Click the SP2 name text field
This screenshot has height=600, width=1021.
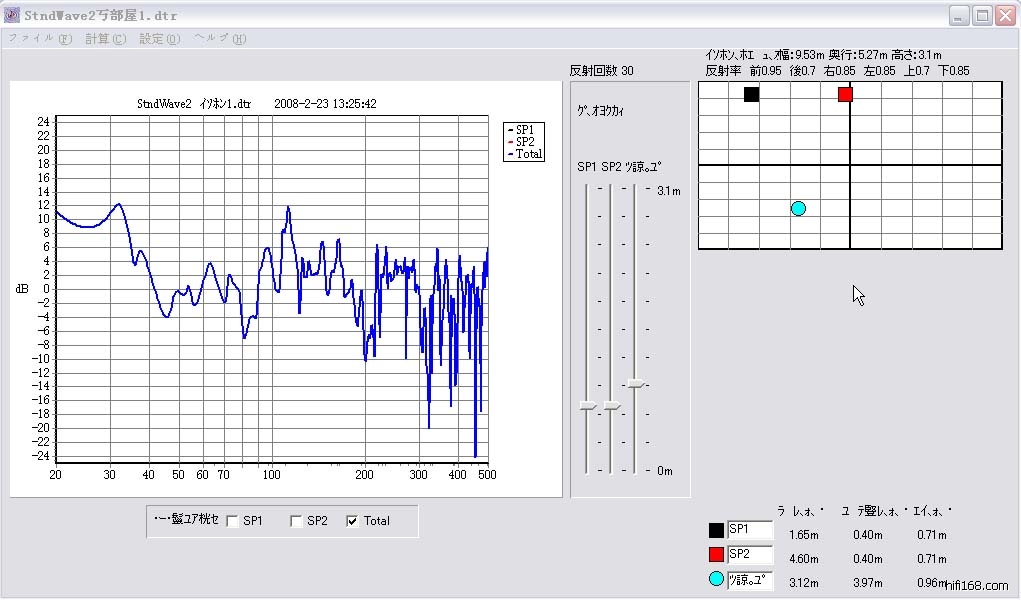[x=749, y=555]
